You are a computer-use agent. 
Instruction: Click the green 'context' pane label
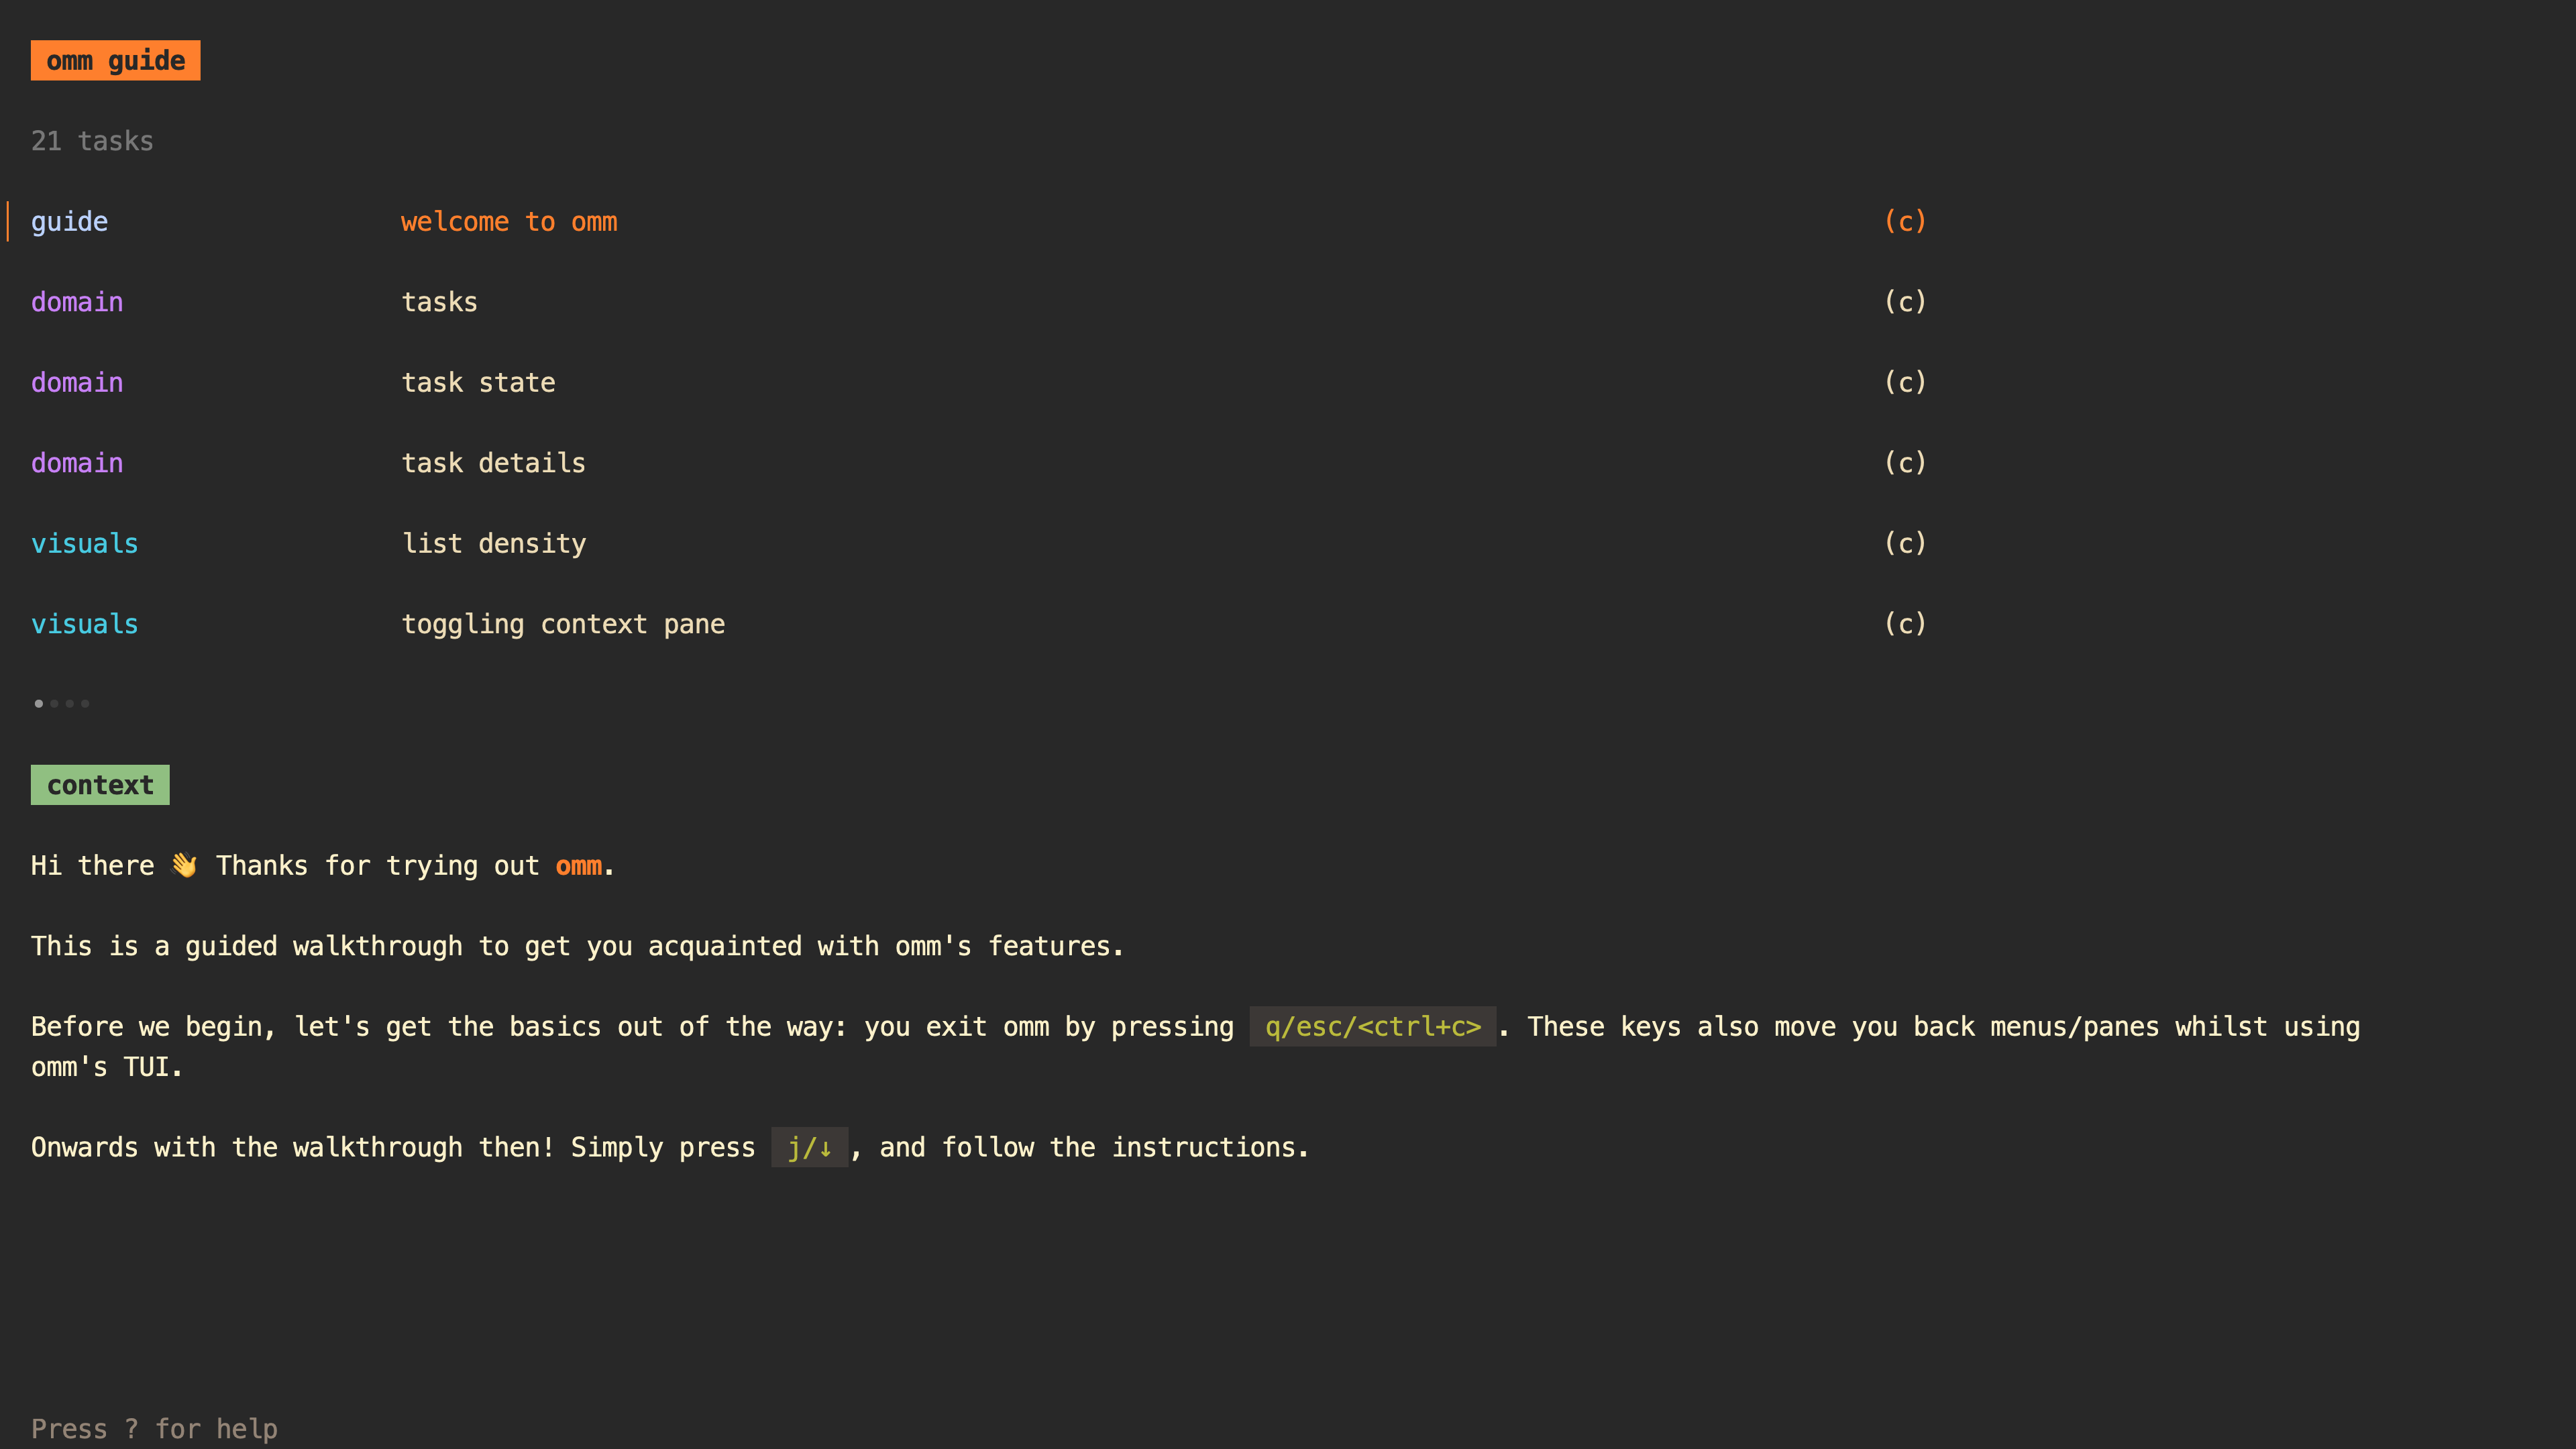100,785
